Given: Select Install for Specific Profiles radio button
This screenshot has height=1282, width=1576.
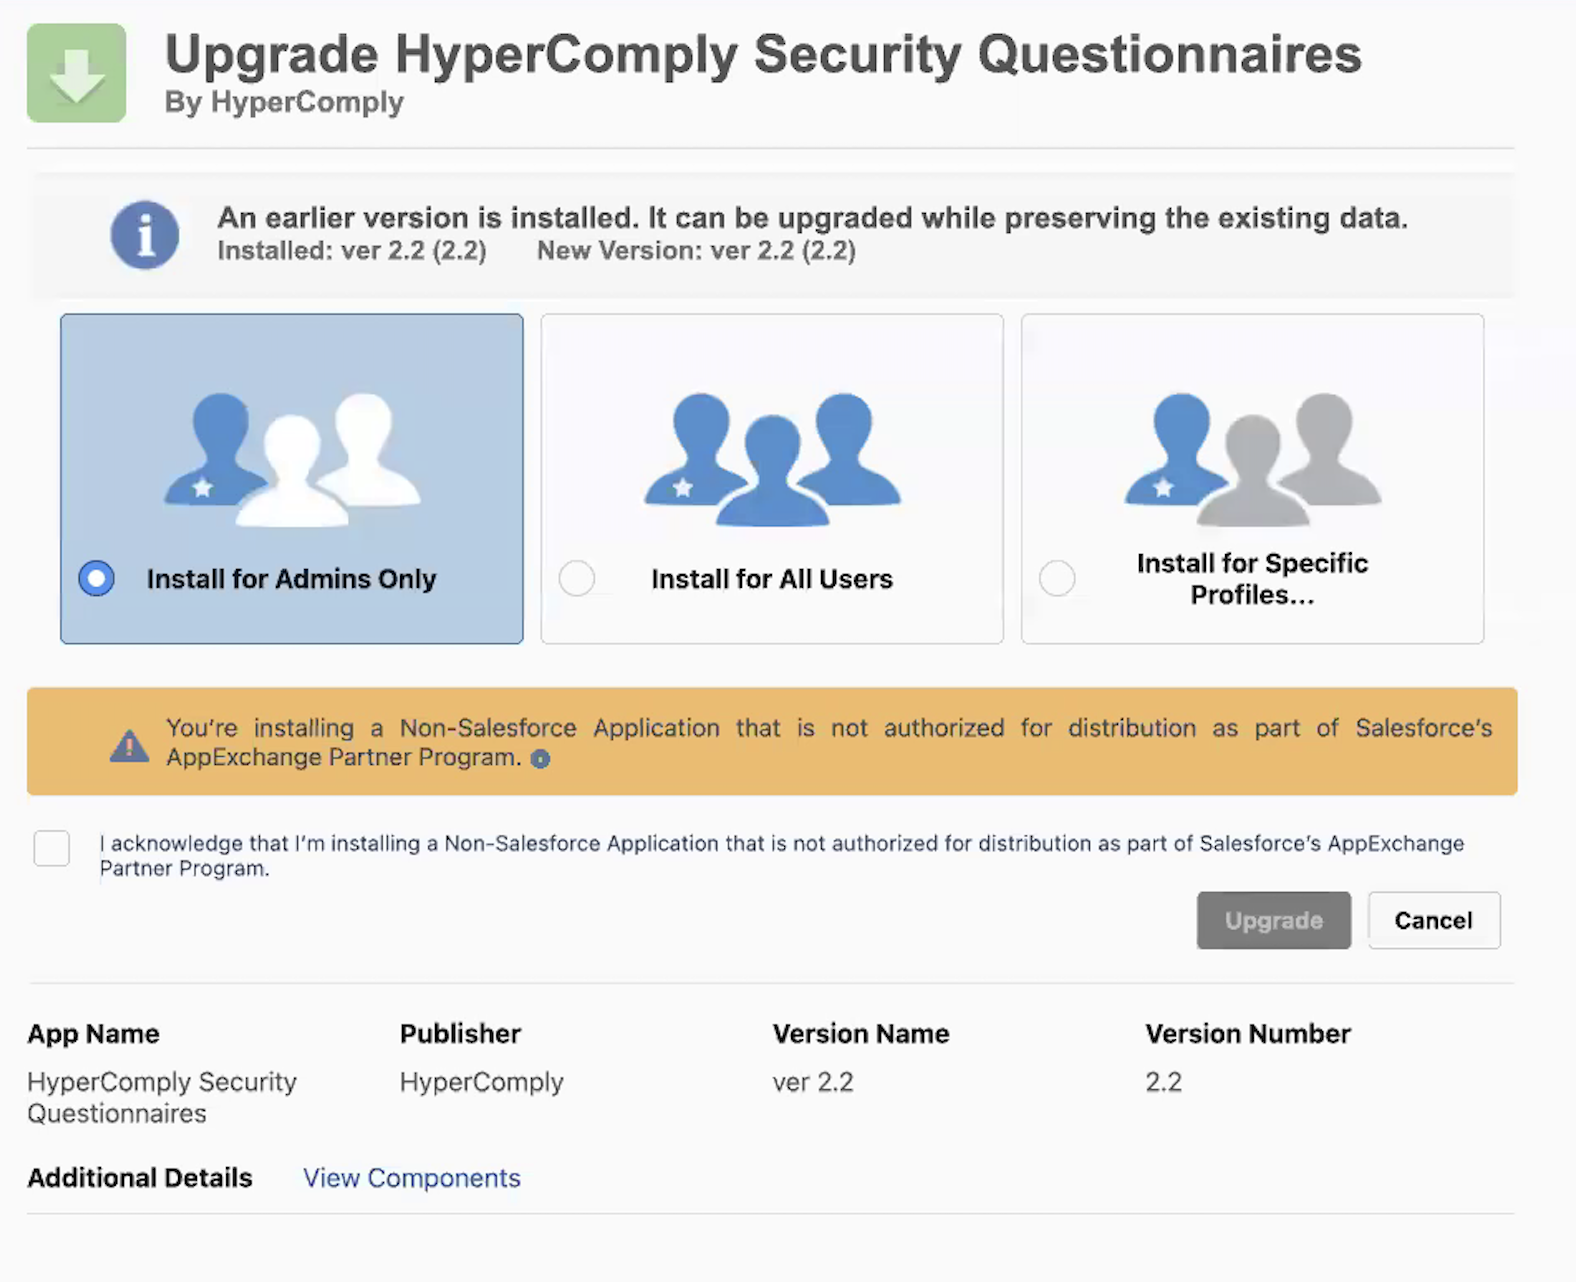Looking at the screenshot, I should pyautogui.click(x=1057, y=578).
